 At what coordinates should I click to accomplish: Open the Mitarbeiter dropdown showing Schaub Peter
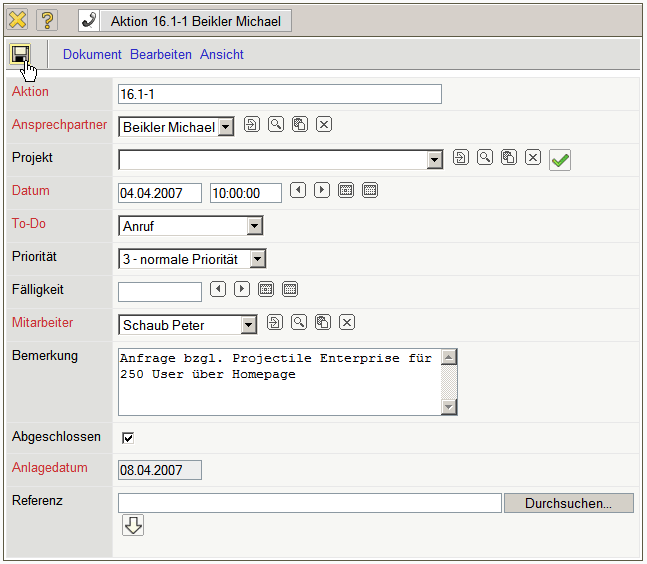pos(249,325)
